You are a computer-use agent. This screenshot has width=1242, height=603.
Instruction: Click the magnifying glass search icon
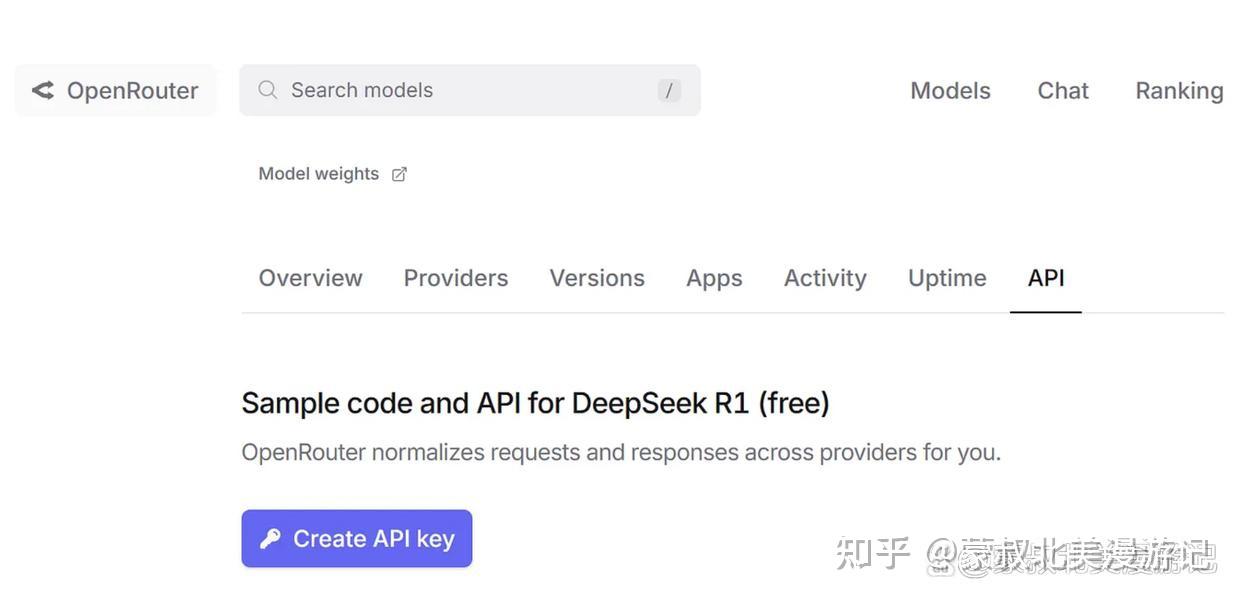point(266,88)
